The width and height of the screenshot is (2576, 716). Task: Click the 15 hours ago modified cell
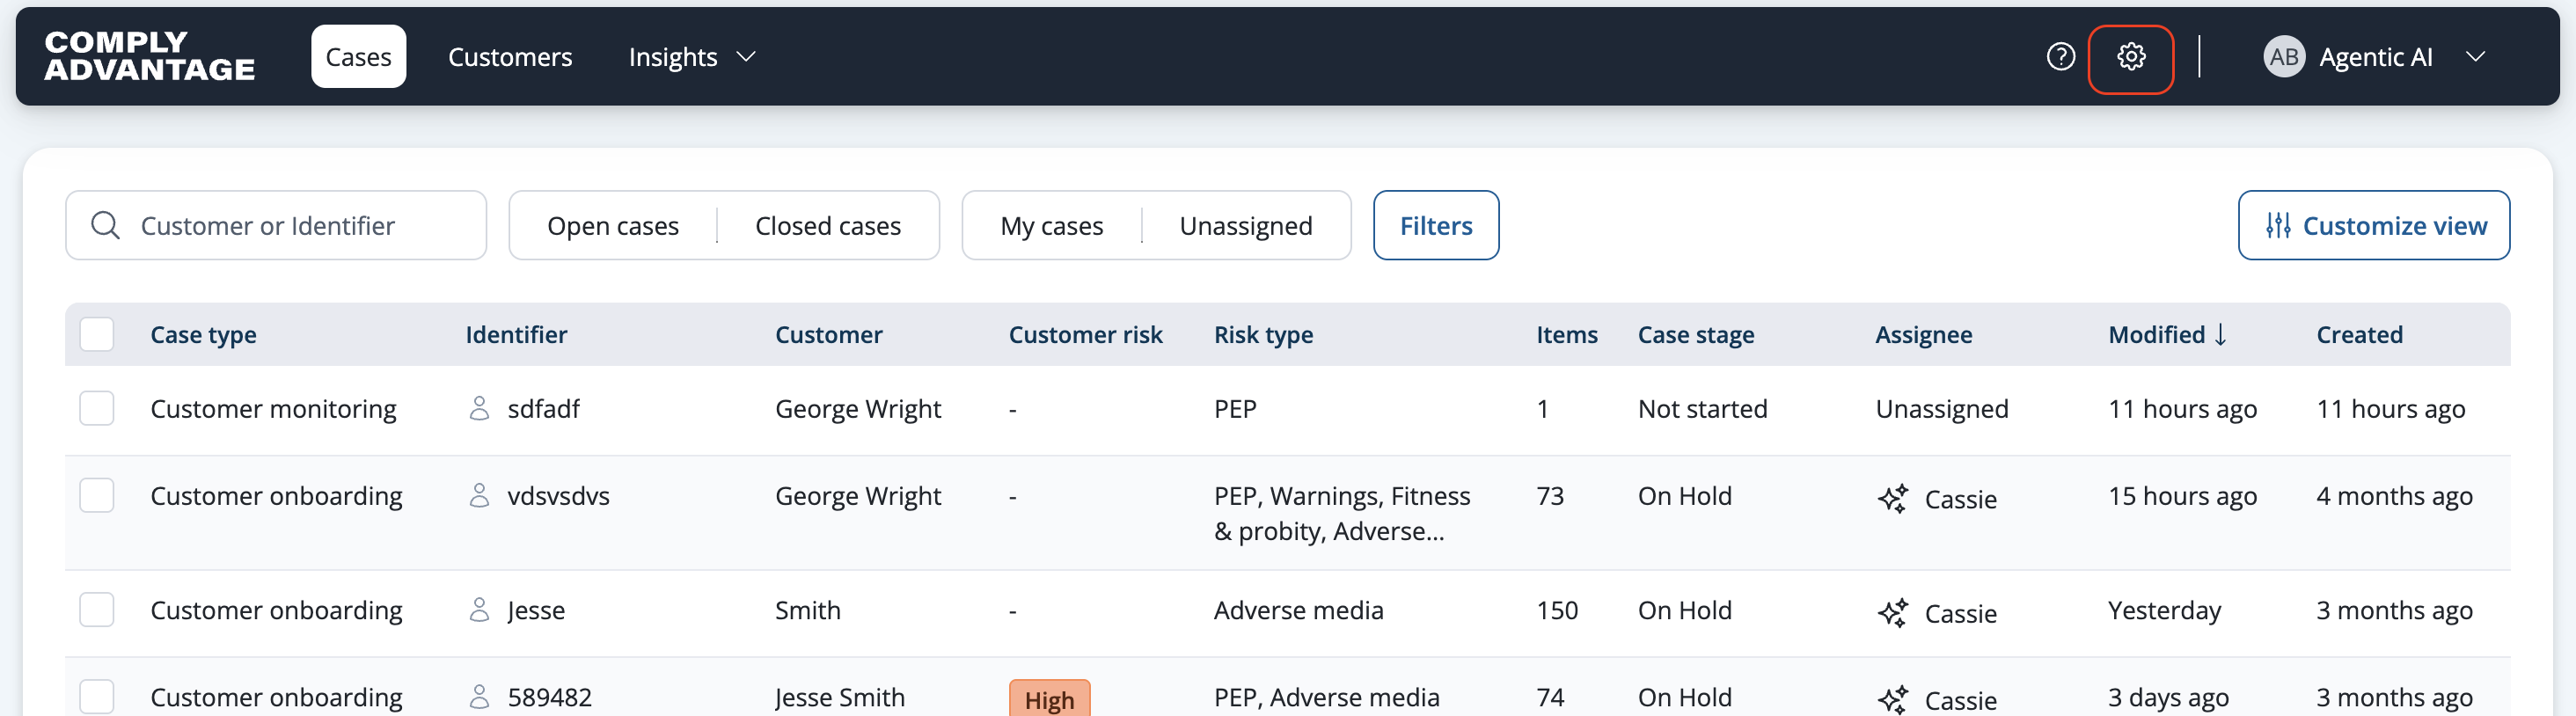(x=2183, y=496)
